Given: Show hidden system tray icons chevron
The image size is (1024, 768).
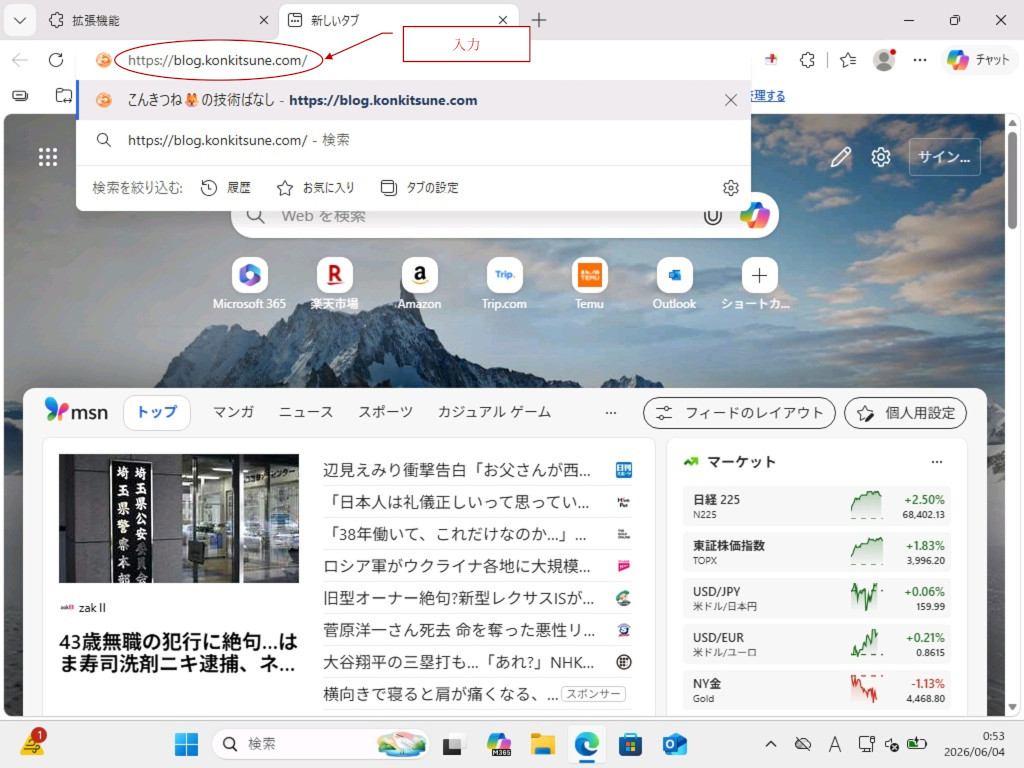Looking at the screenshot, I should tap(771, 744).
